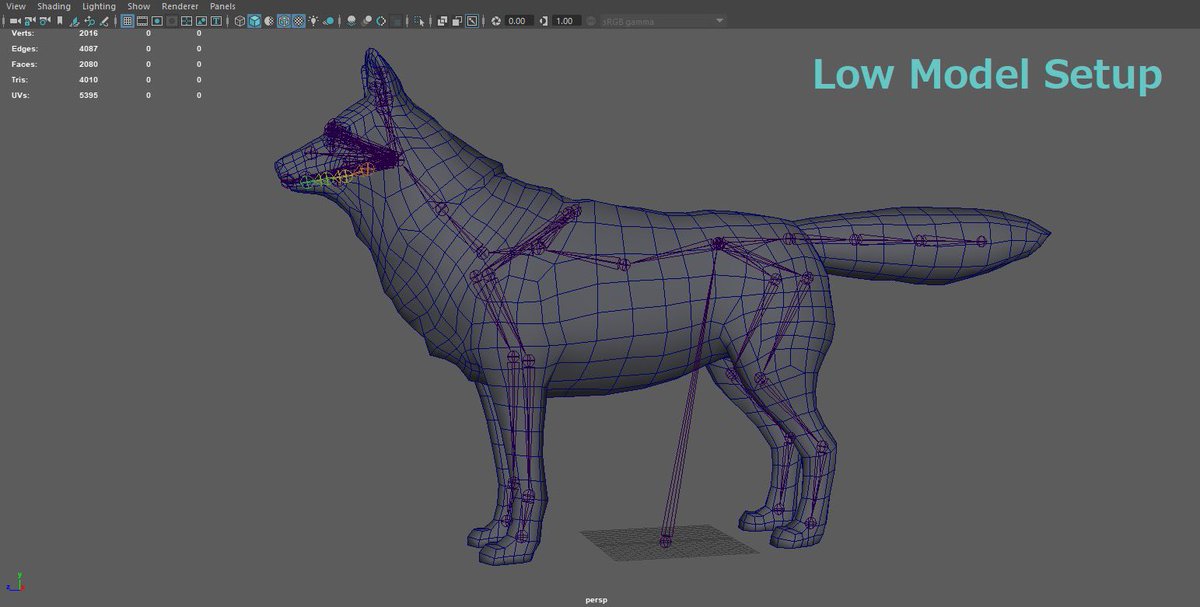Toggle X-Ray Joints display
Image resolution: width=1200 pixels, height=607 pixels.
tap(472, 21)
